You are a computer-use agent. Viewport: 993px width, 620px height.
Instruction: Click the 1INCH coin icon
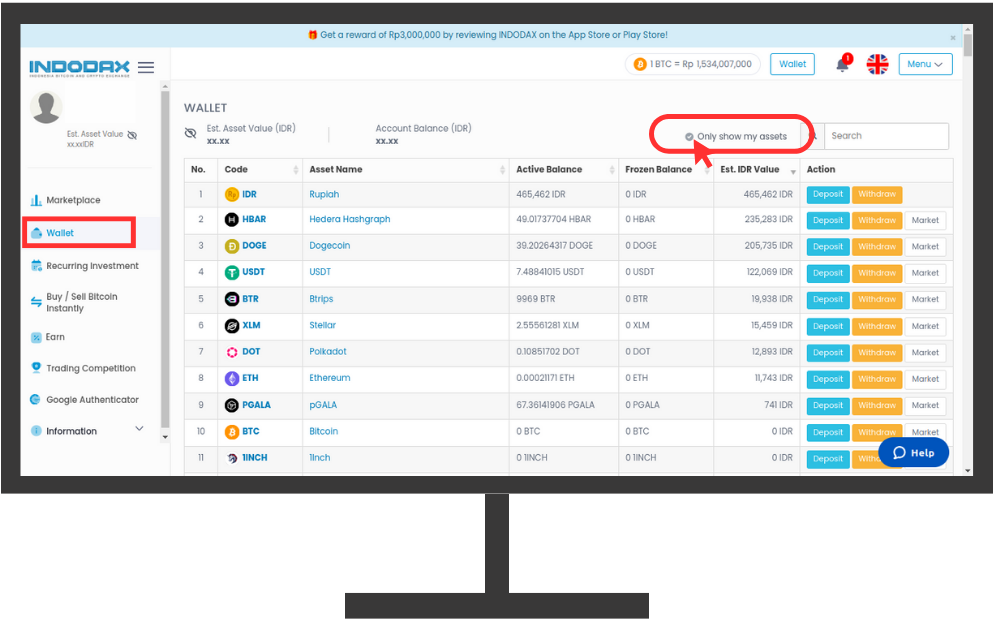(x=232, y=458)
